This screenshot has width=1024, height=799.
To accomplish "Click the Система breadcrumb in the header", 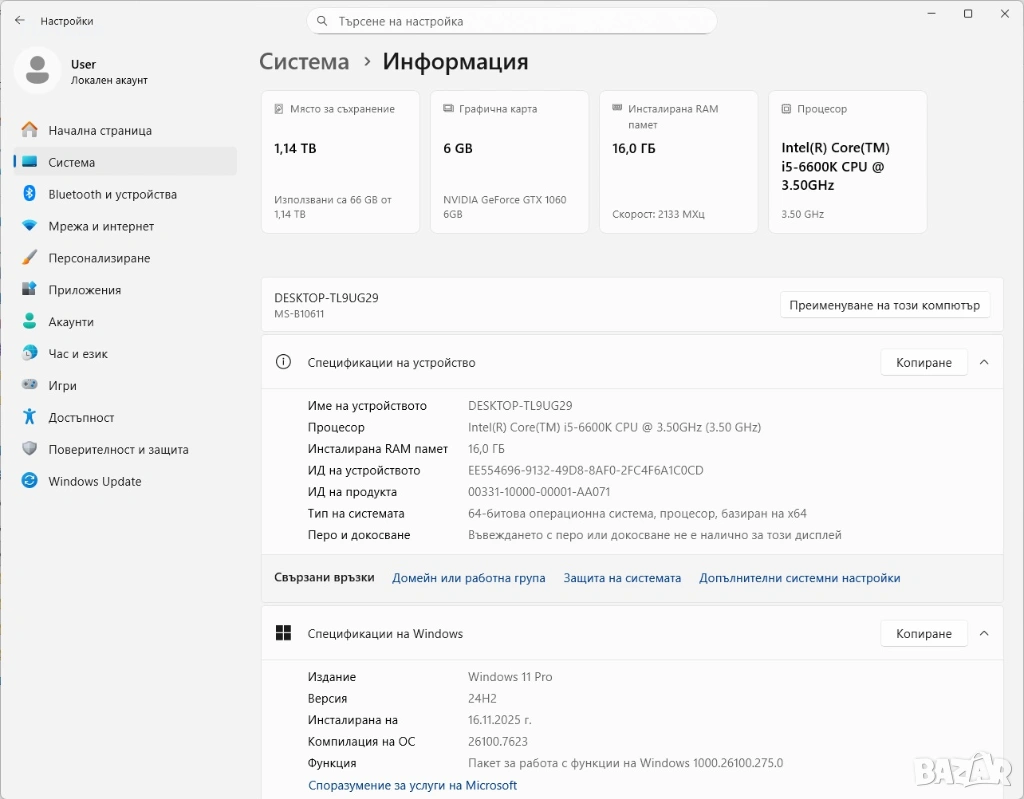I will 304,62.
